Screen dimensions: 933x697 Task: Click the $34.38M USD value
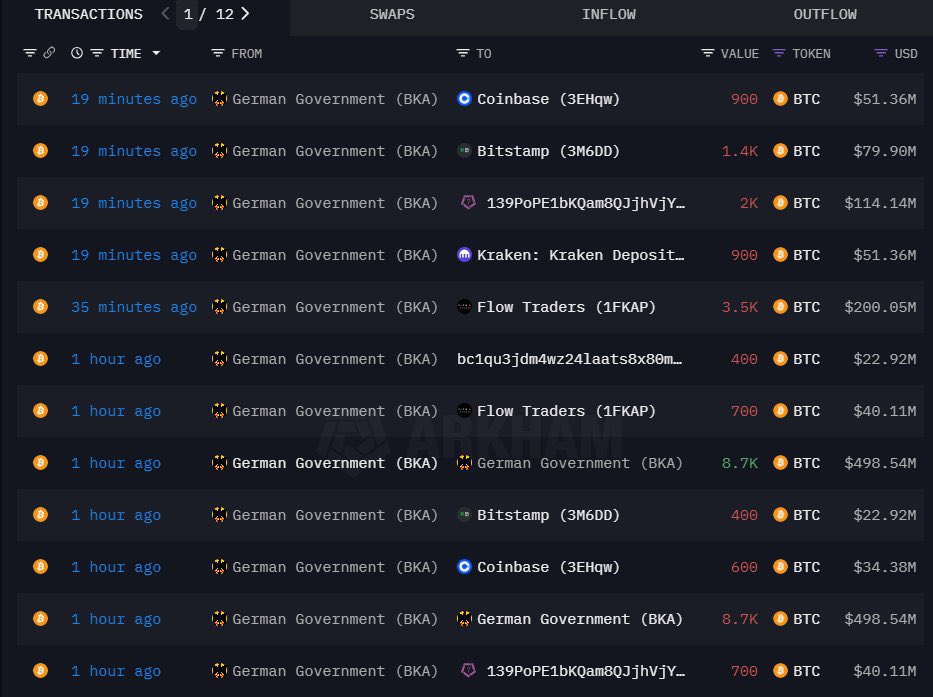[x=885, y=567]
